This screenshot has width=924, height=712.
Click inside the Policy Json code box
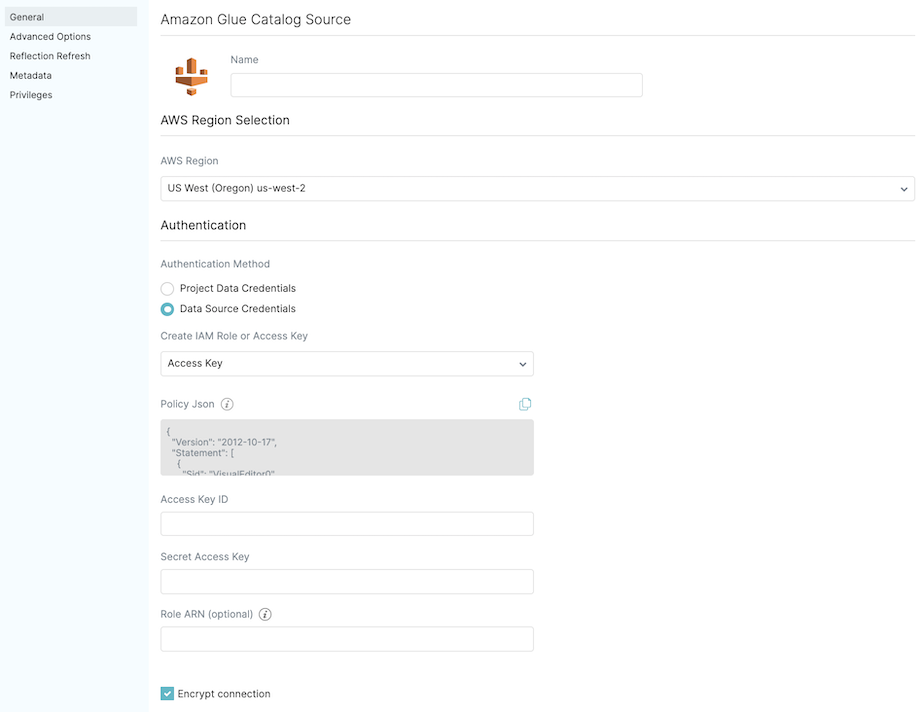(x=346, y=447)
